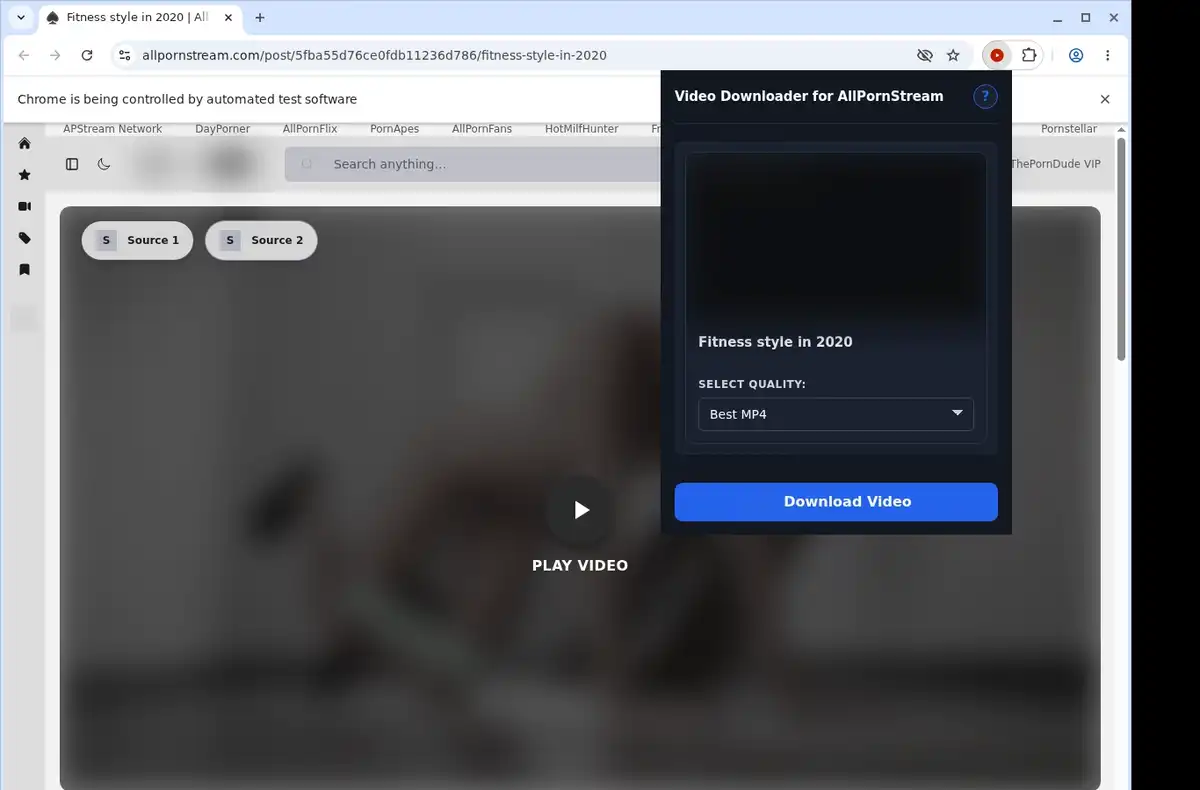
Task: Click the page vertical scrollbar
Action: (1122, 250)
